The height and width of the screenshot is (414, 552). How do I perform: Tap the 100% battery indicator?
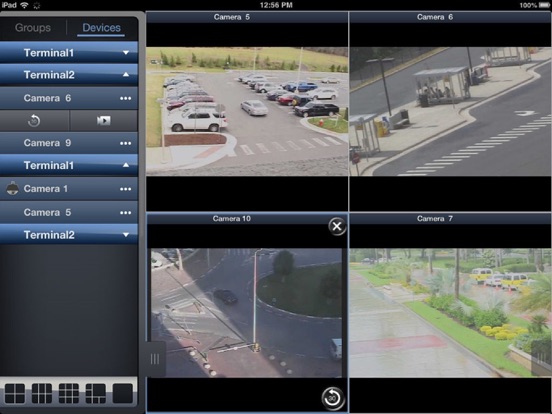coord(534,5)
